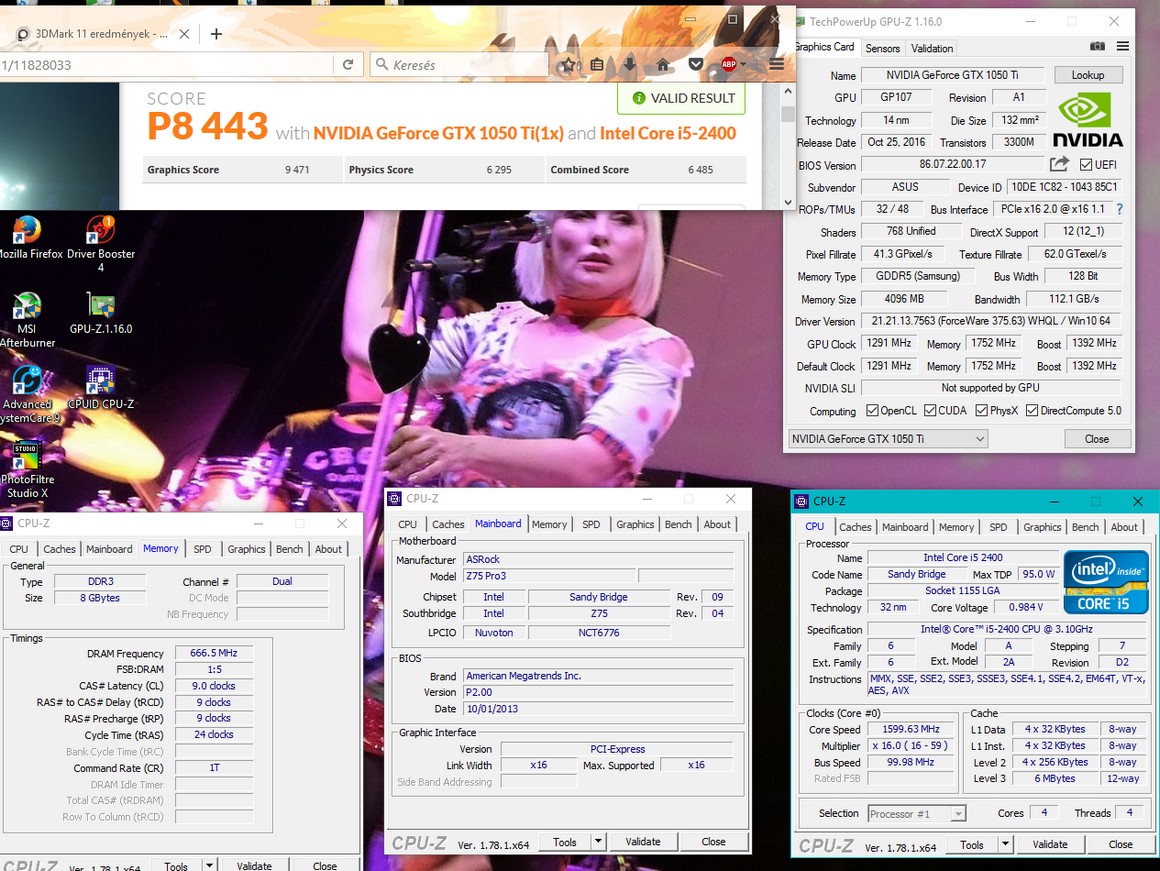Open the SPD tab in the Memory CPU-Z window

(x=202, y=549)
